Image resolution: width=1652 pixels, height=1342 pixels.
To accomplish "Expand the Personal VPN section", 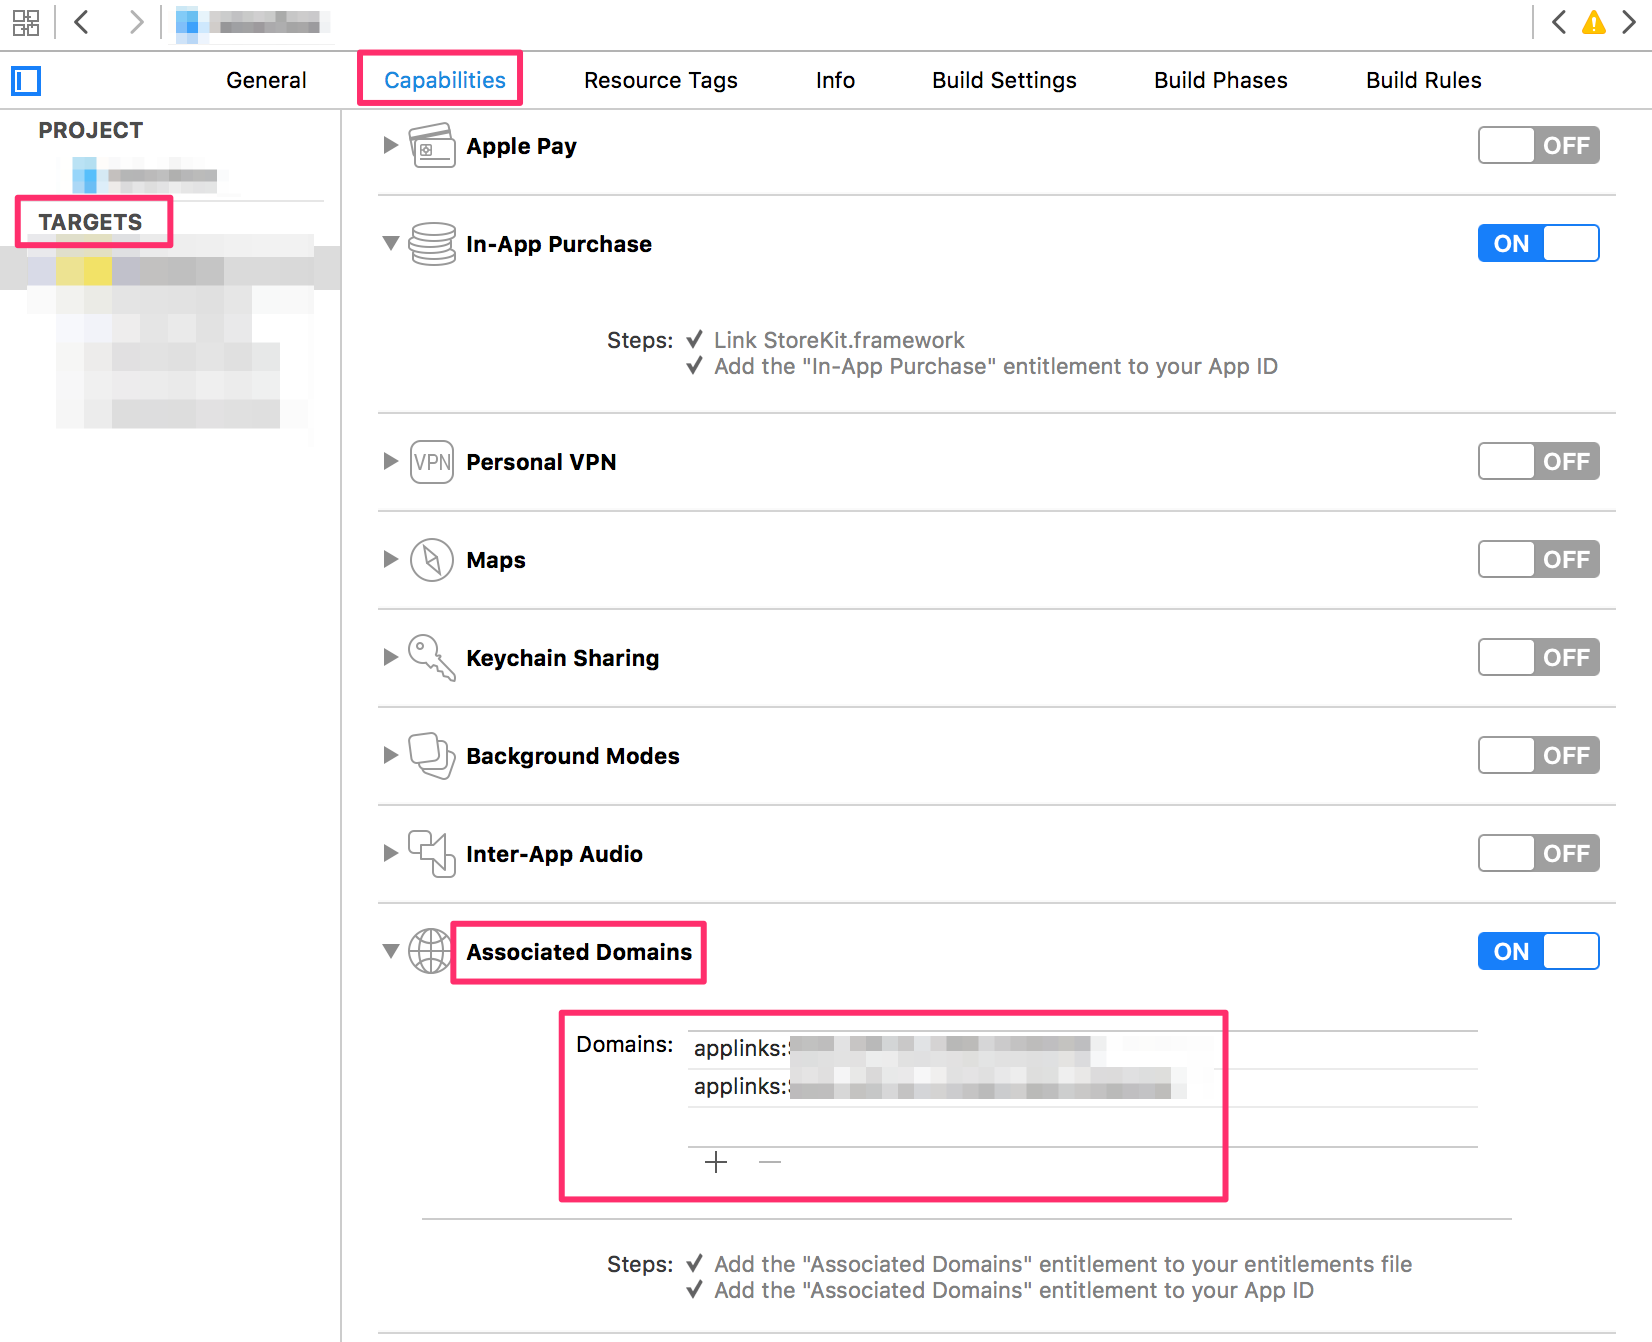I will coord(391,462).
